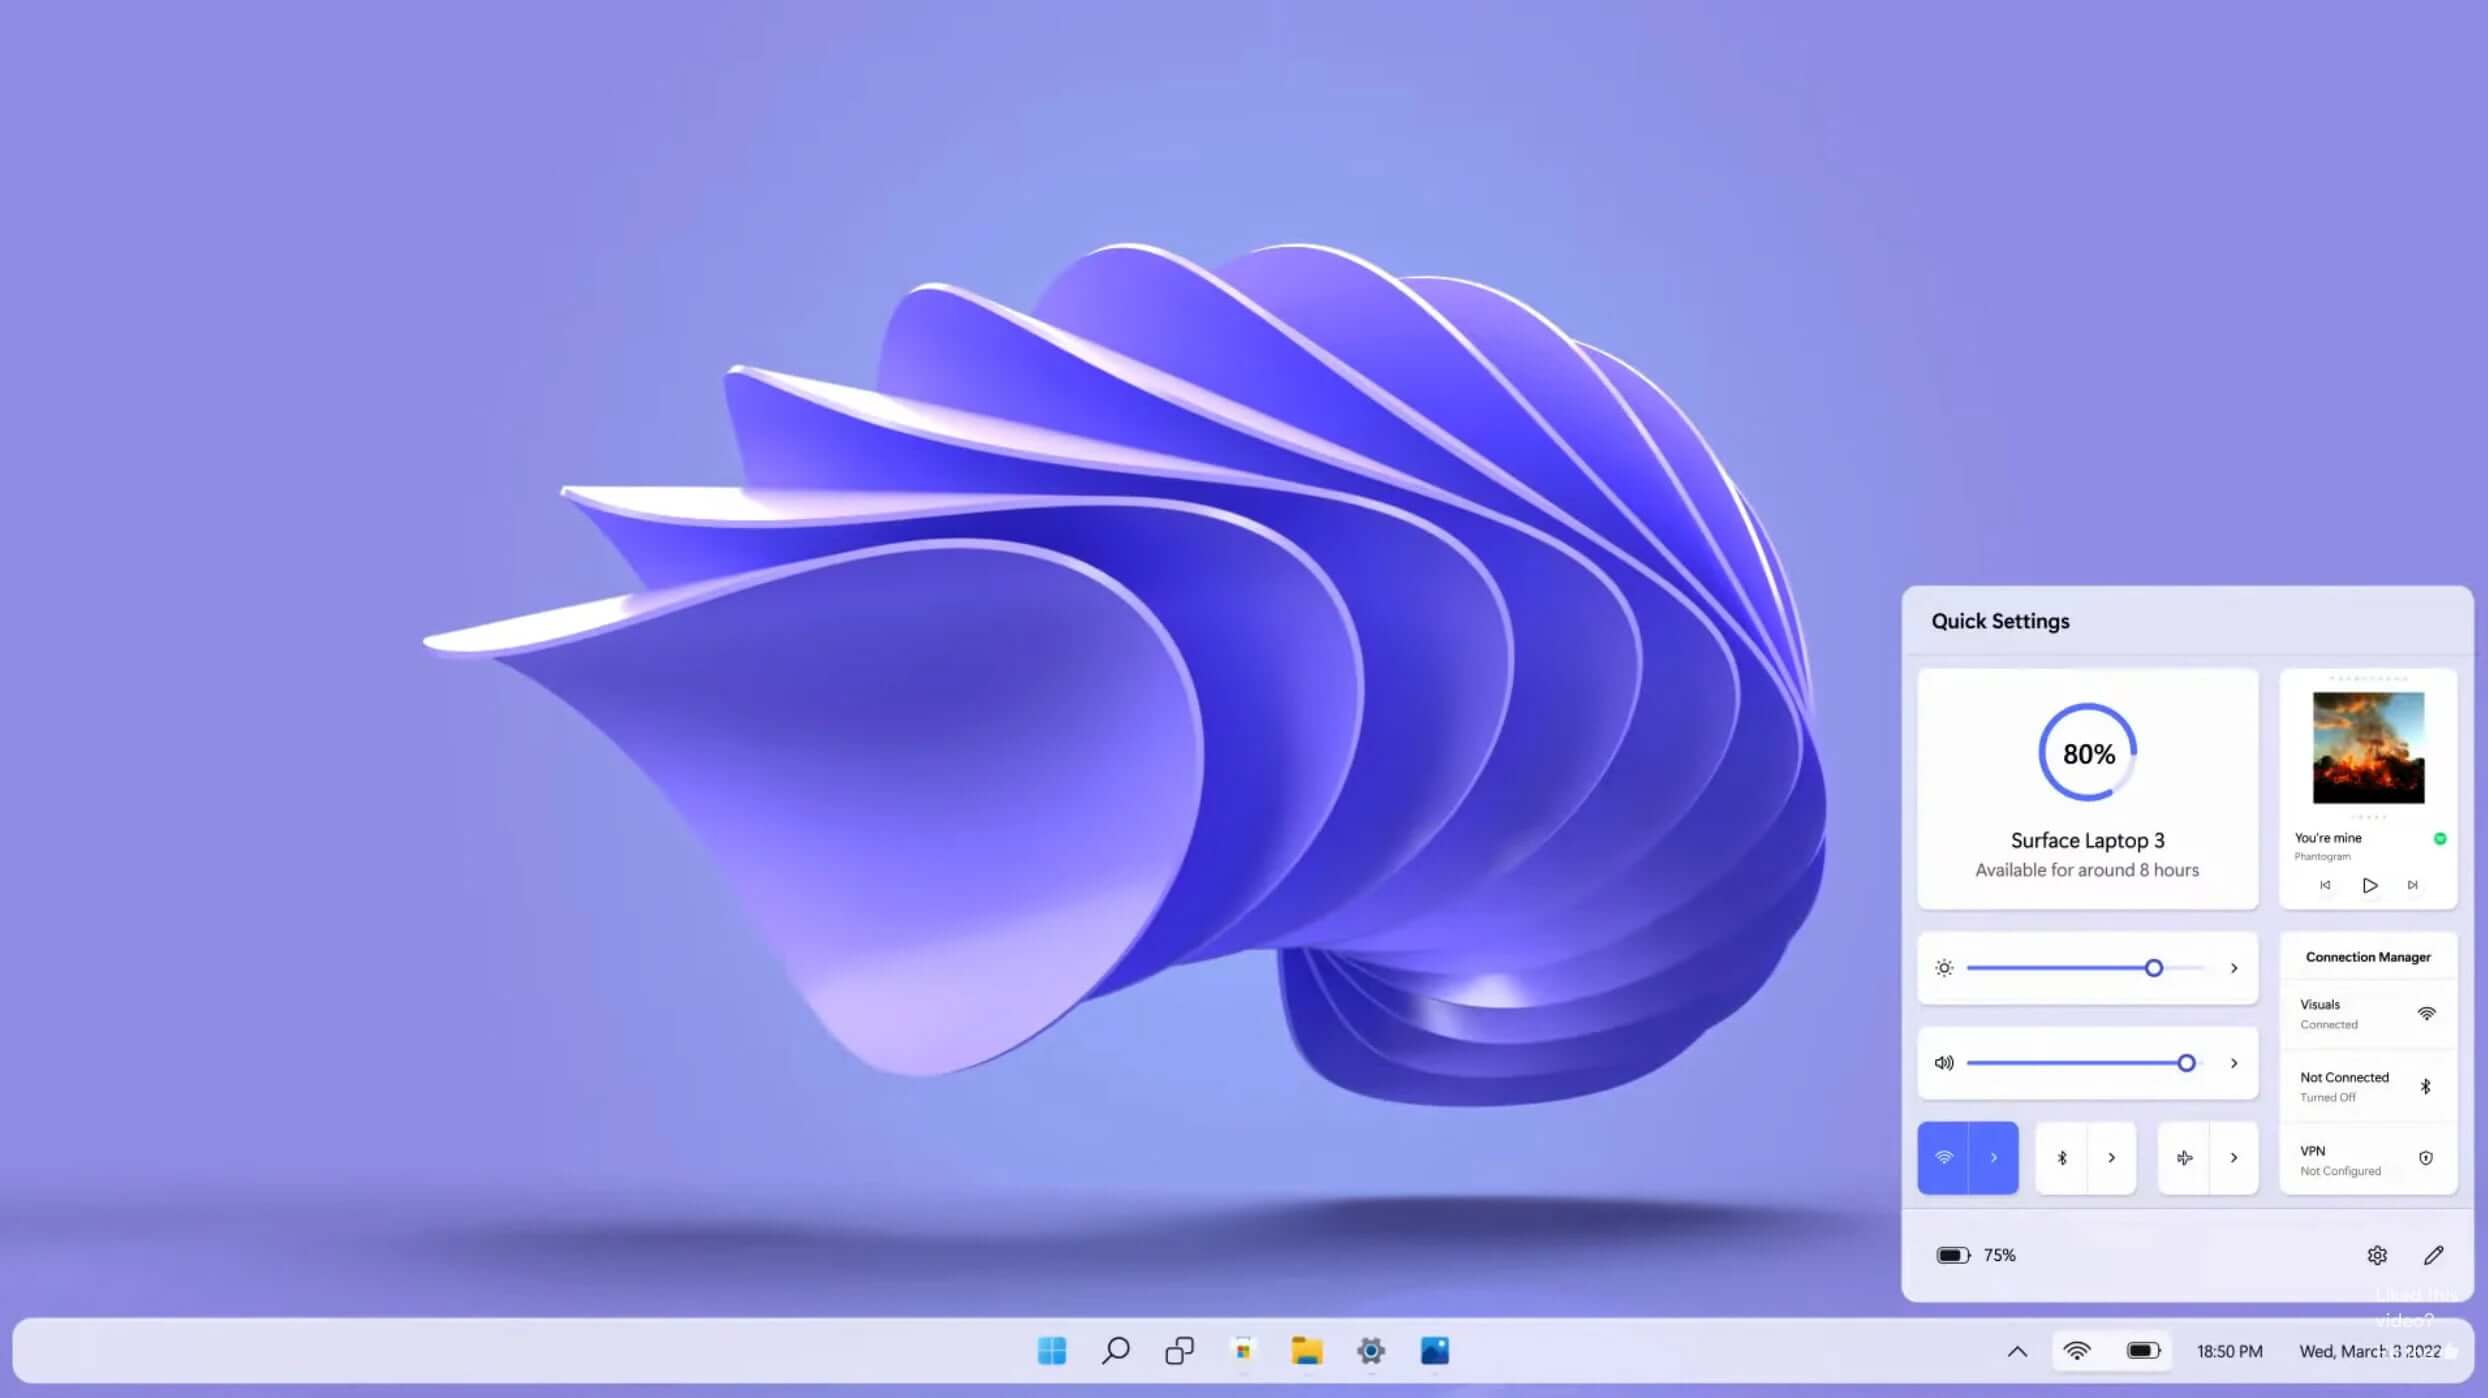The width and height of the screenshot is (2488, 1398).
Task: Open the Start menu
Action: click(x=1051, y=1351)
